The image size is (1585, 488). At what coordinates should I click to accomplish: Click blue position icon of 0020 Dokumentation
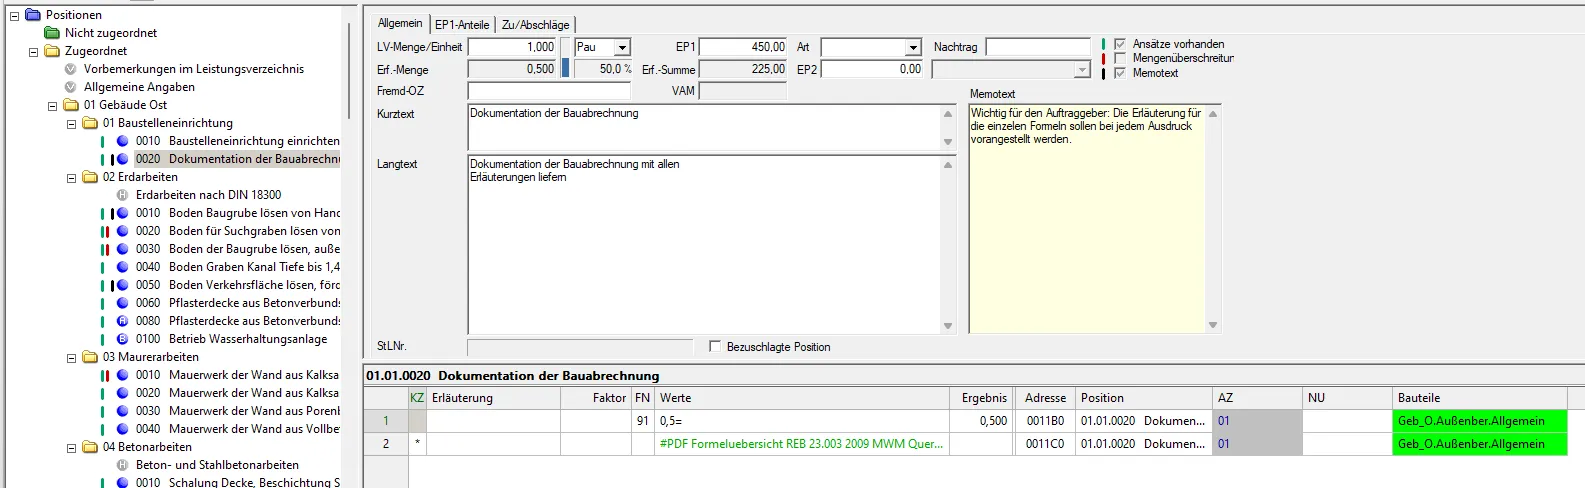pyautogui.click(x=122, y=159)
